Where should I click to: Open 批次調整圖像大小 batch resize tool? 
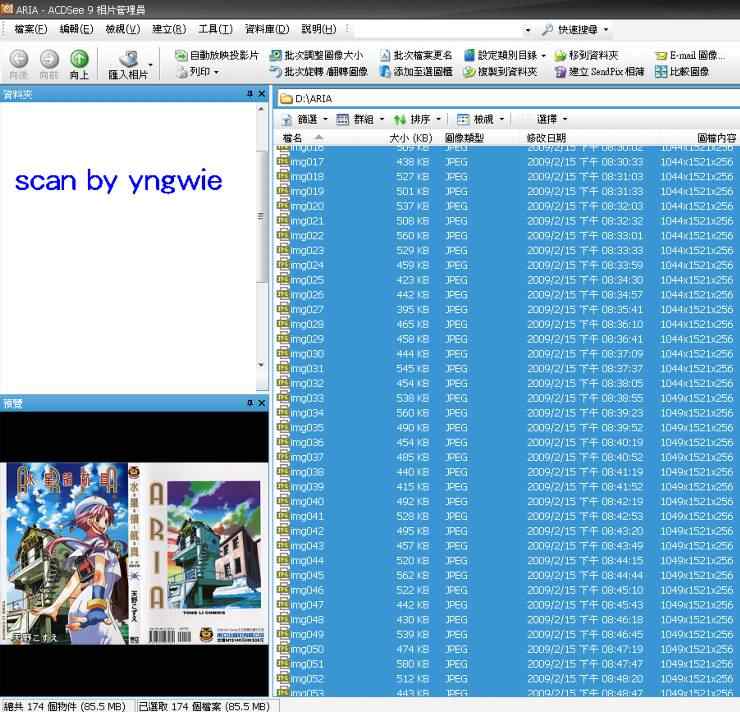[317, 55]
